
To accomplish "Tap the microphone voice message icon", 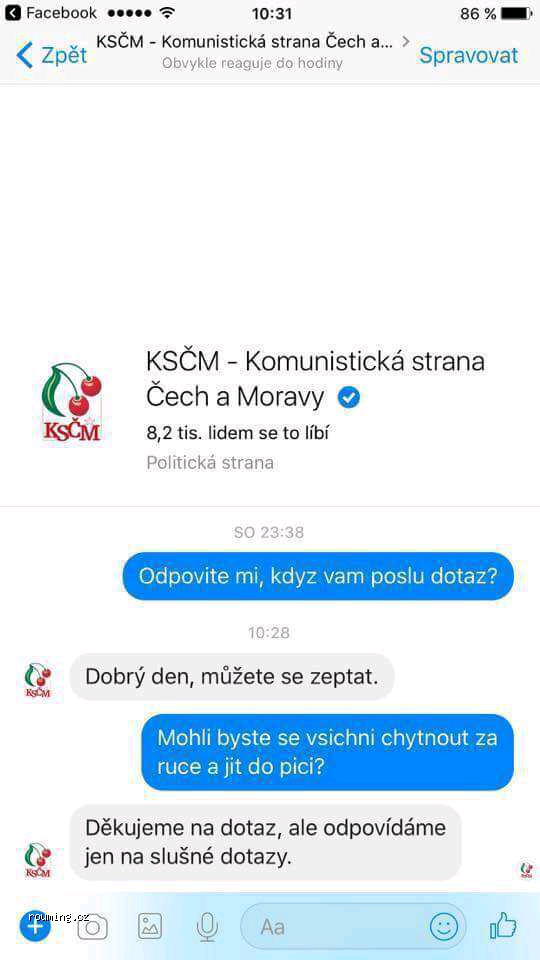I will point(208,926).
